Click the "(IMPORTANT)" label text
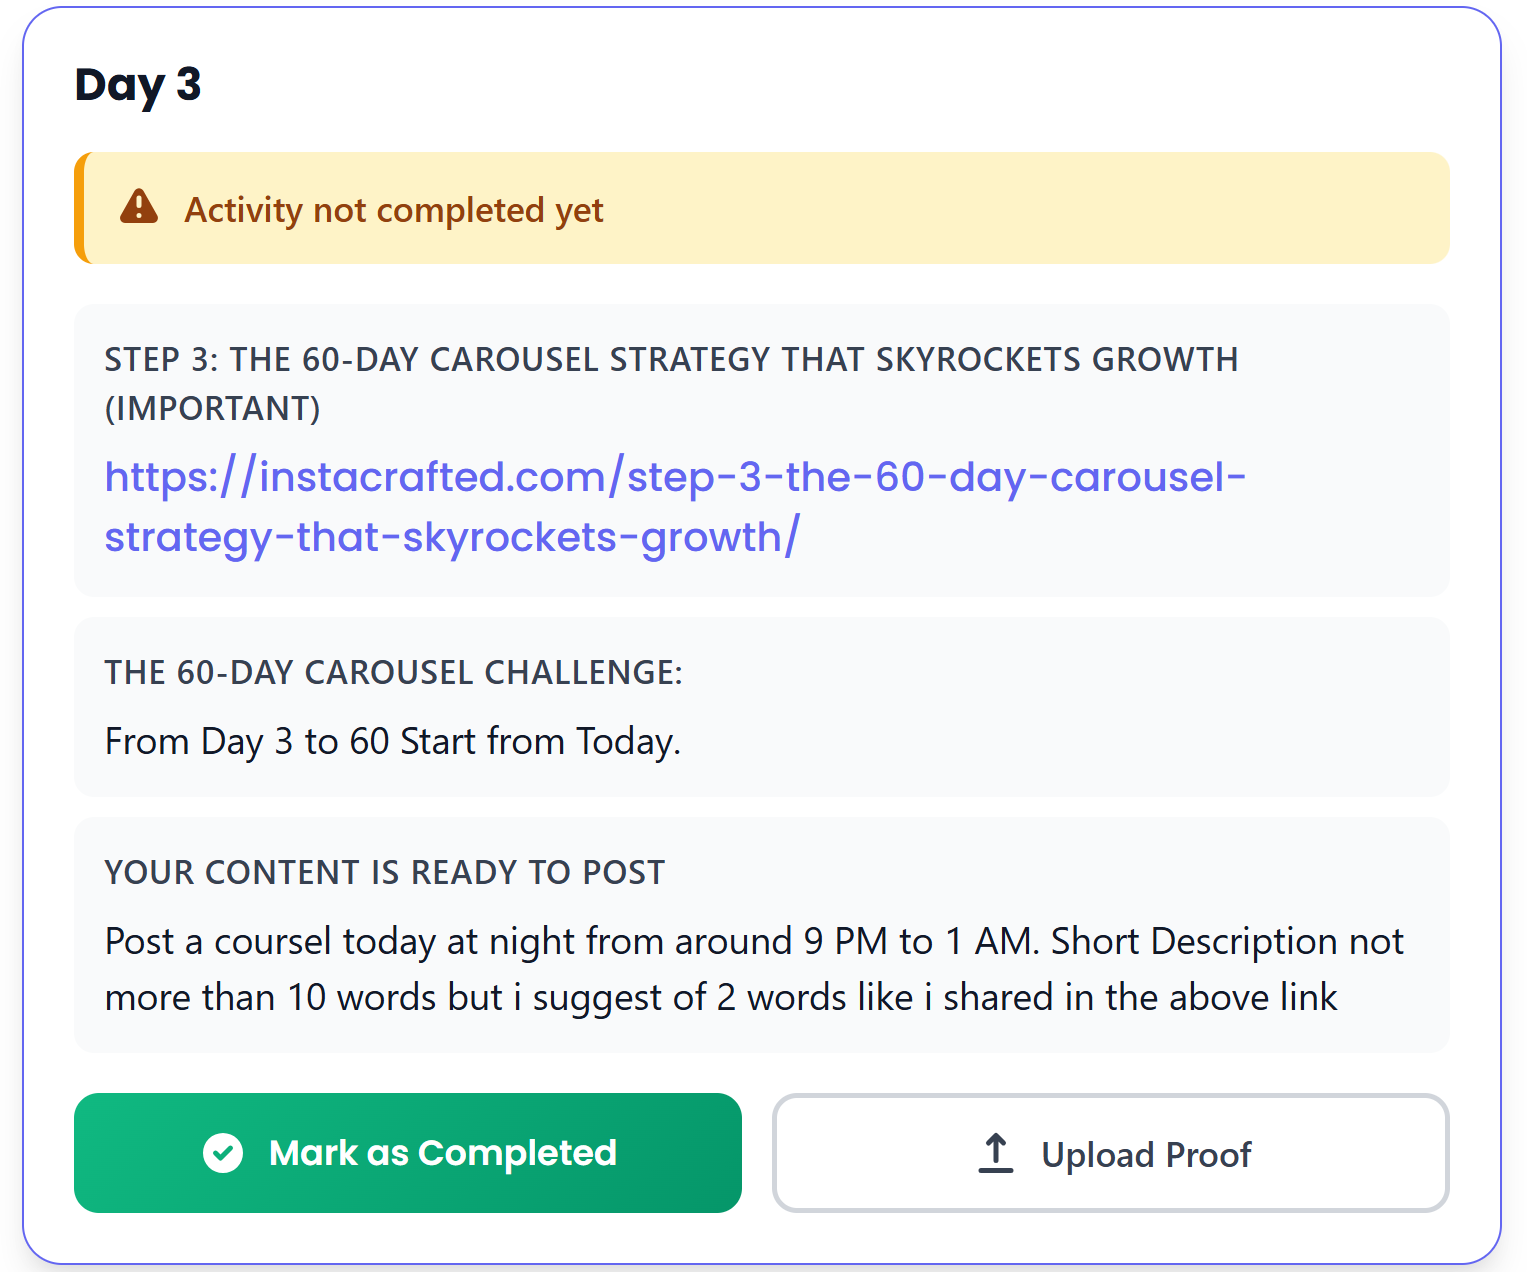 click(212, 409)
